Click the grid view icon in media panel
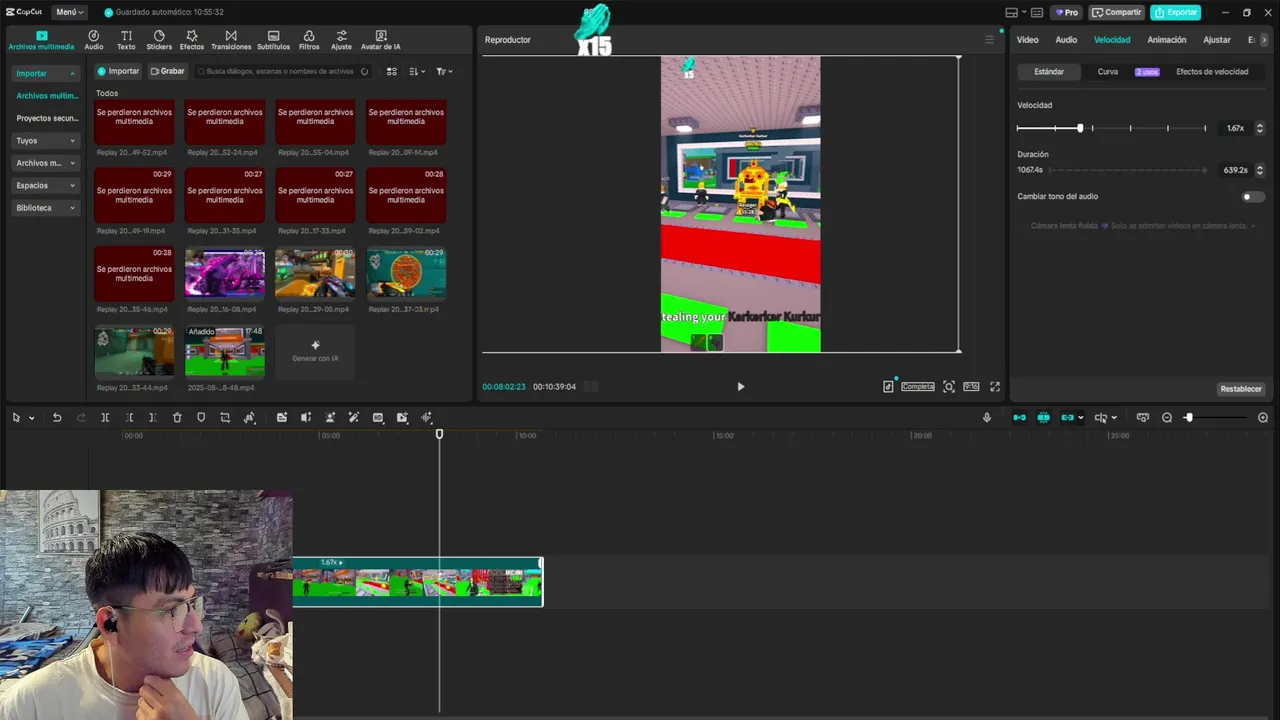1280x720 pixels. 392,71
